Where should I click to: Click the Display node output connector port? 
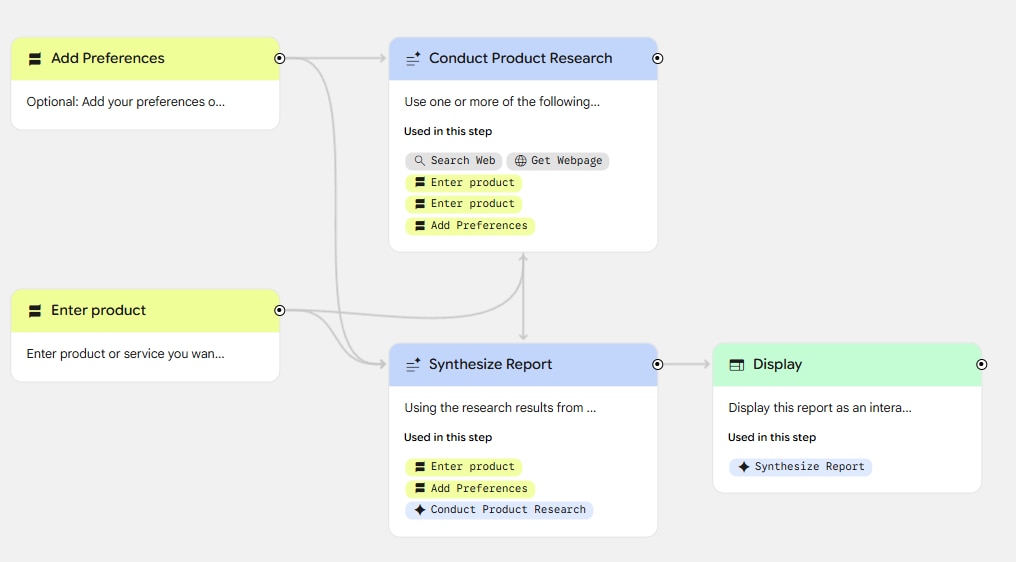click(x=981, y=365)
